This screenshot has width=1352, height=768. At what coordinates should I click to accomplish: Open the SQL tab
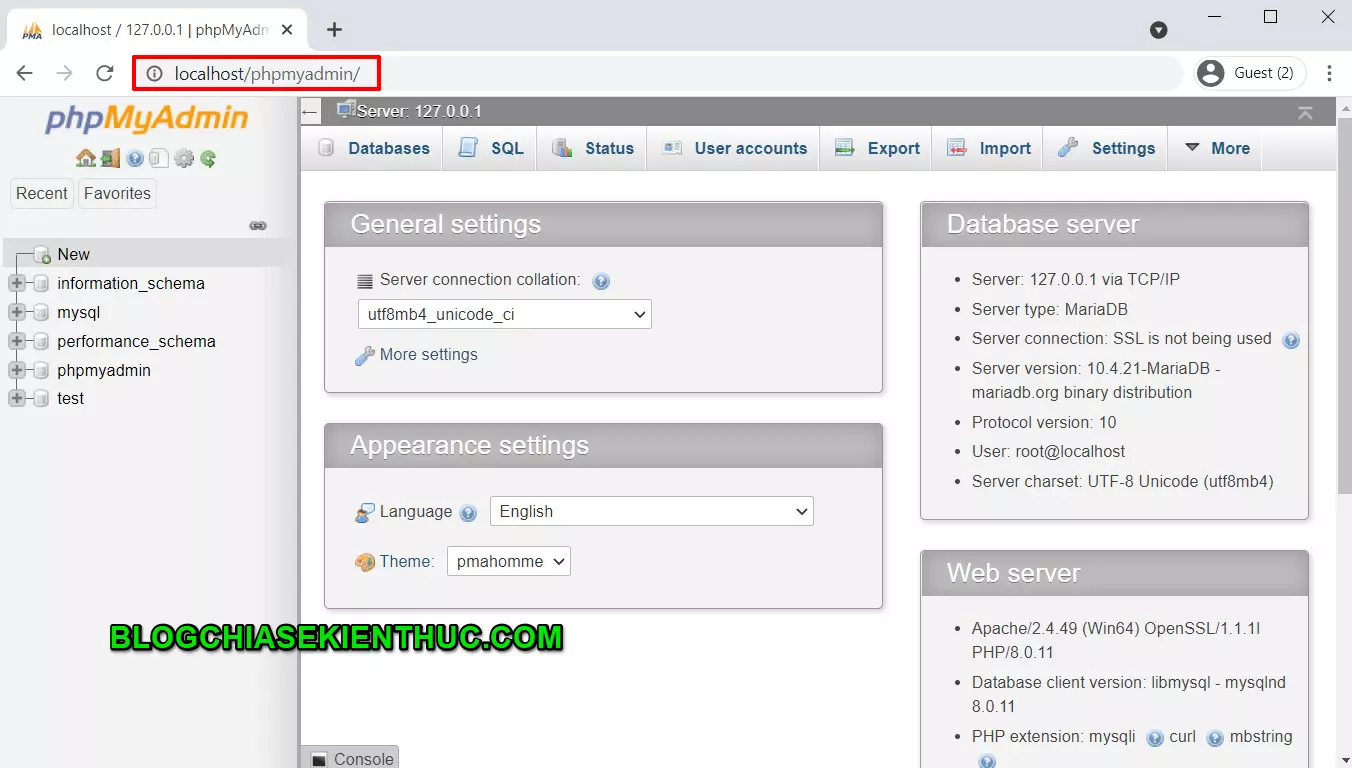pyautogui.click(x=490, y=148)
